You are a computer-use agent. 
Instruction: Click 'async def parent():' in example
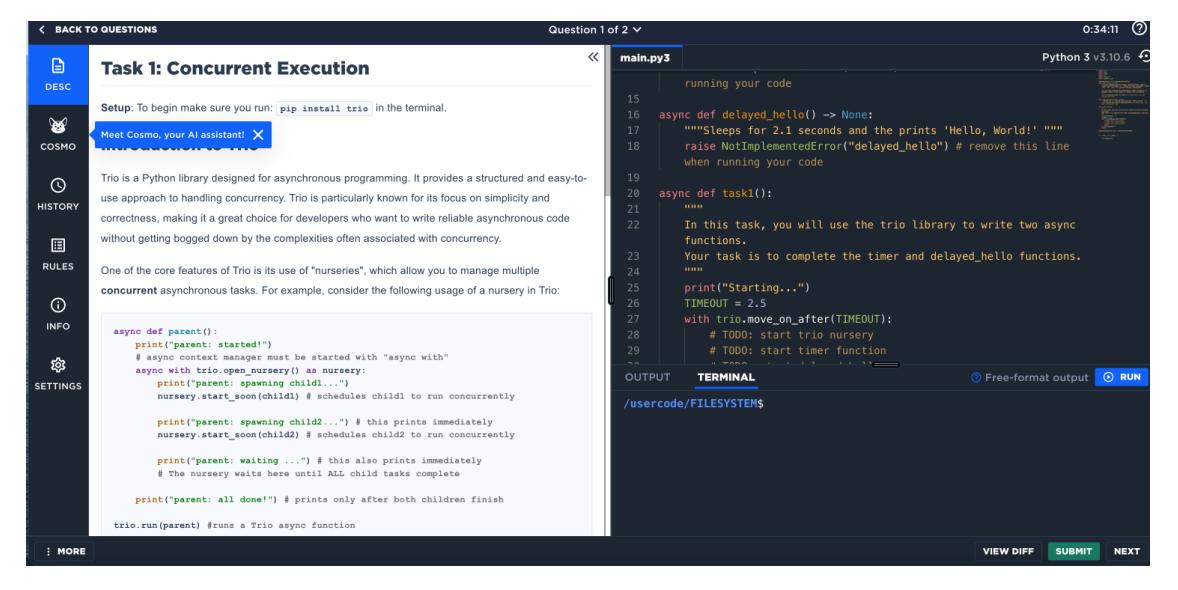pos(165,331)
